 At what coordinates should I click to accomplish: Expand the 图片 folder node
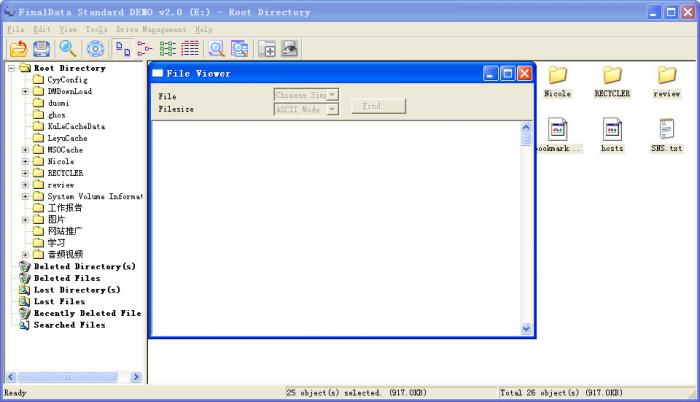[25, 219]
